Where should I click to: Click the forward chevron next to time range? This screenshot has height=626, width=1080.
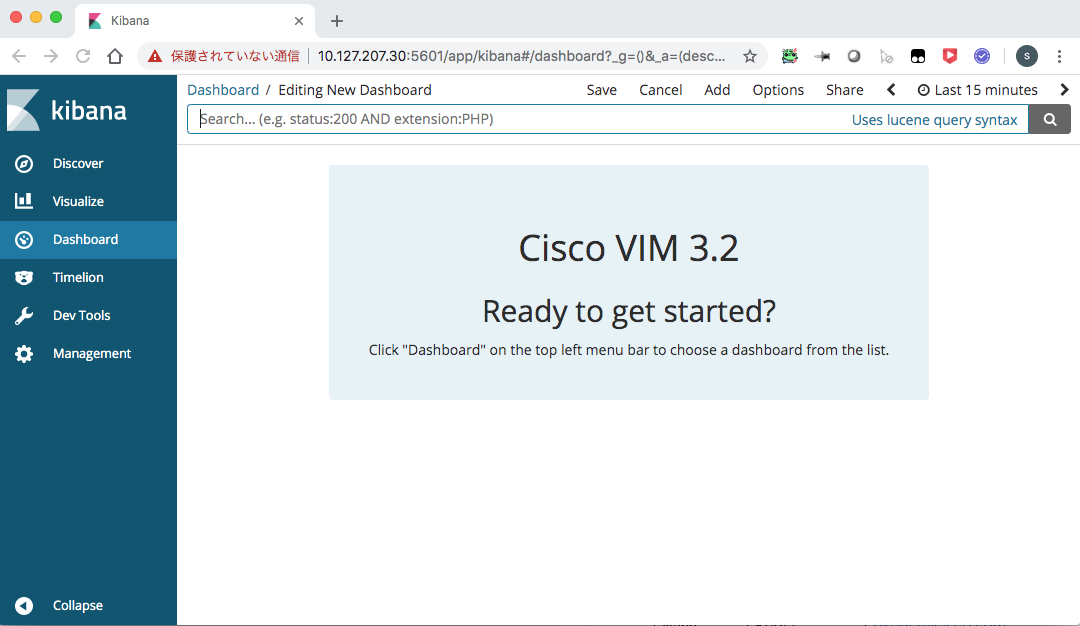coord(1064,89)
